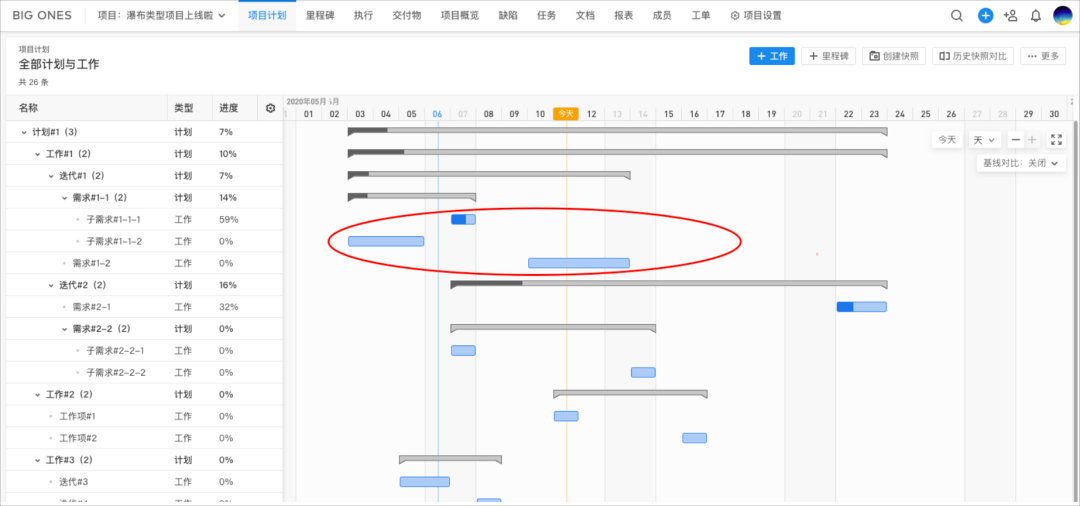The width and height of the screenshot is (1080, 506).
Task: Open the user avatar menu
Action: pos(1062,16)
